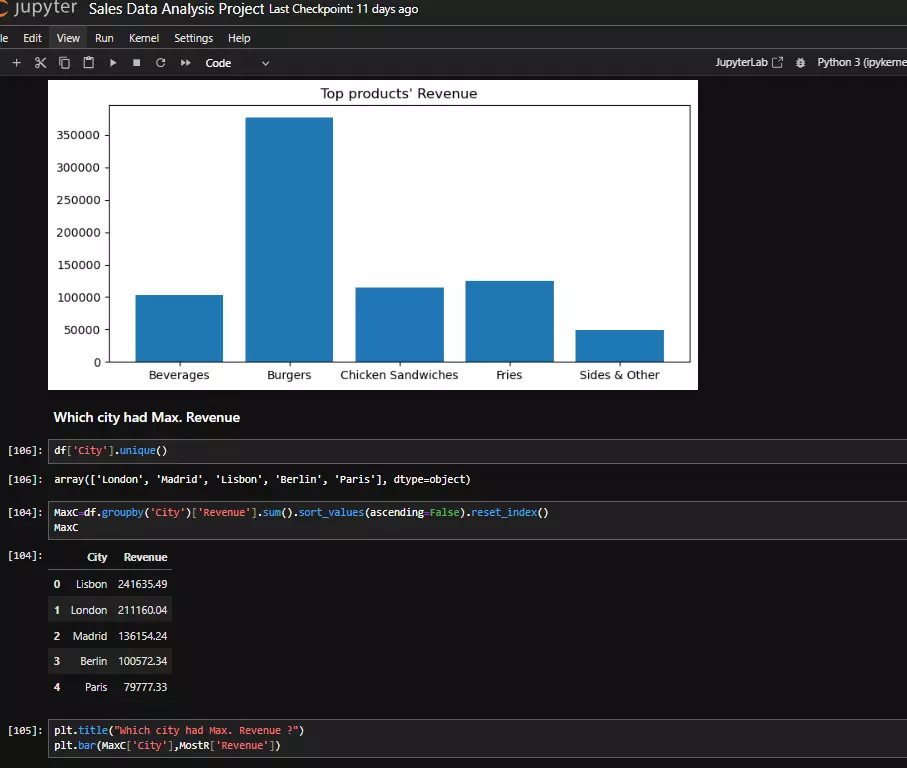Open the Kernel menu
Viewport: 907px width, 768px height.
coord(143,38)
